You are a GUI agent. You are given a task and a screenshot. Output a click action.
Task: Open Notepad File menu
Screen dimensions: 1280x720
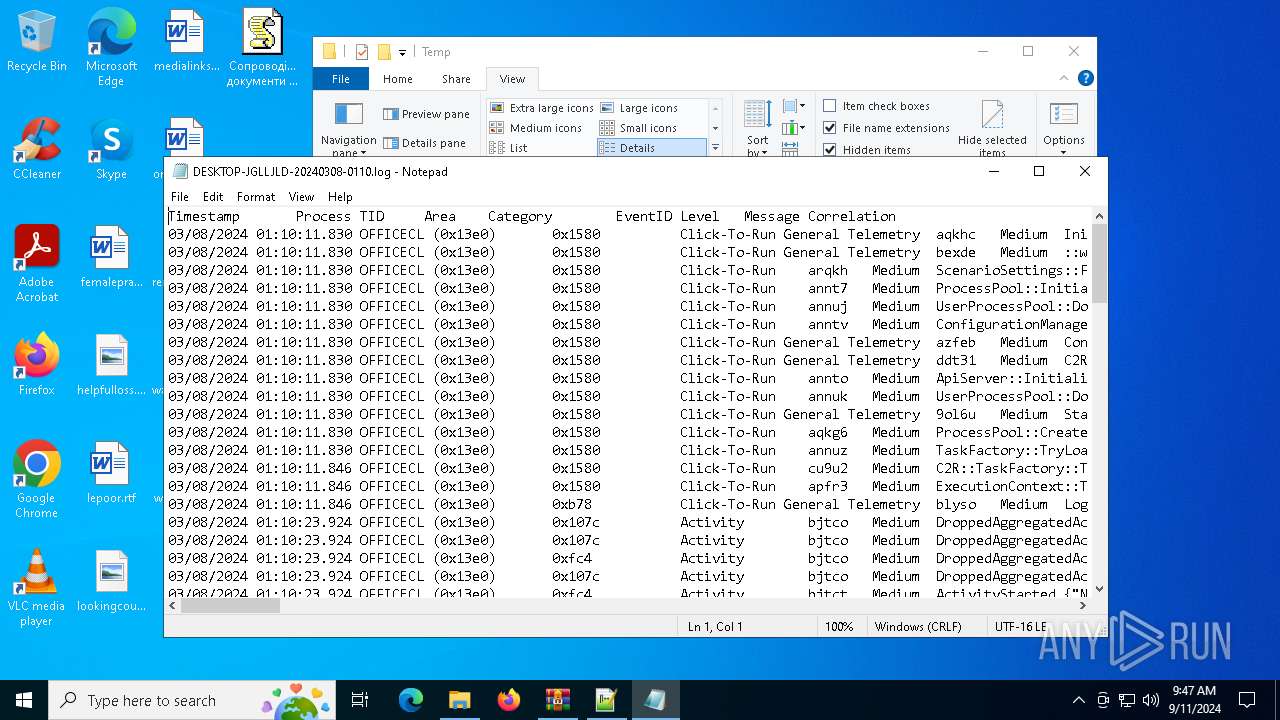pyautogui.click(x=180, y=197)
